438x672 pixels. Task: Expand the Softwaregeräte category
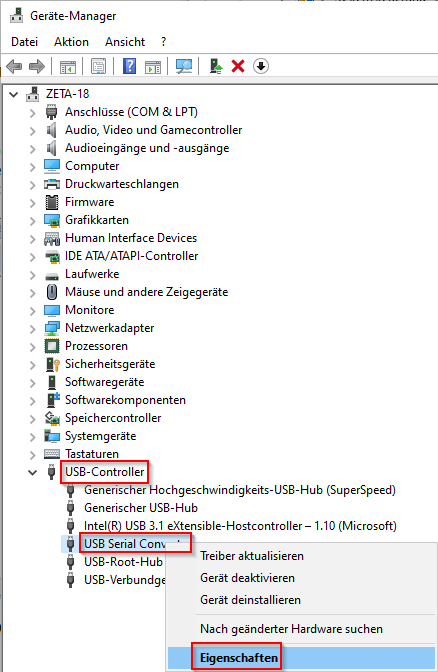tap(33, 383)
